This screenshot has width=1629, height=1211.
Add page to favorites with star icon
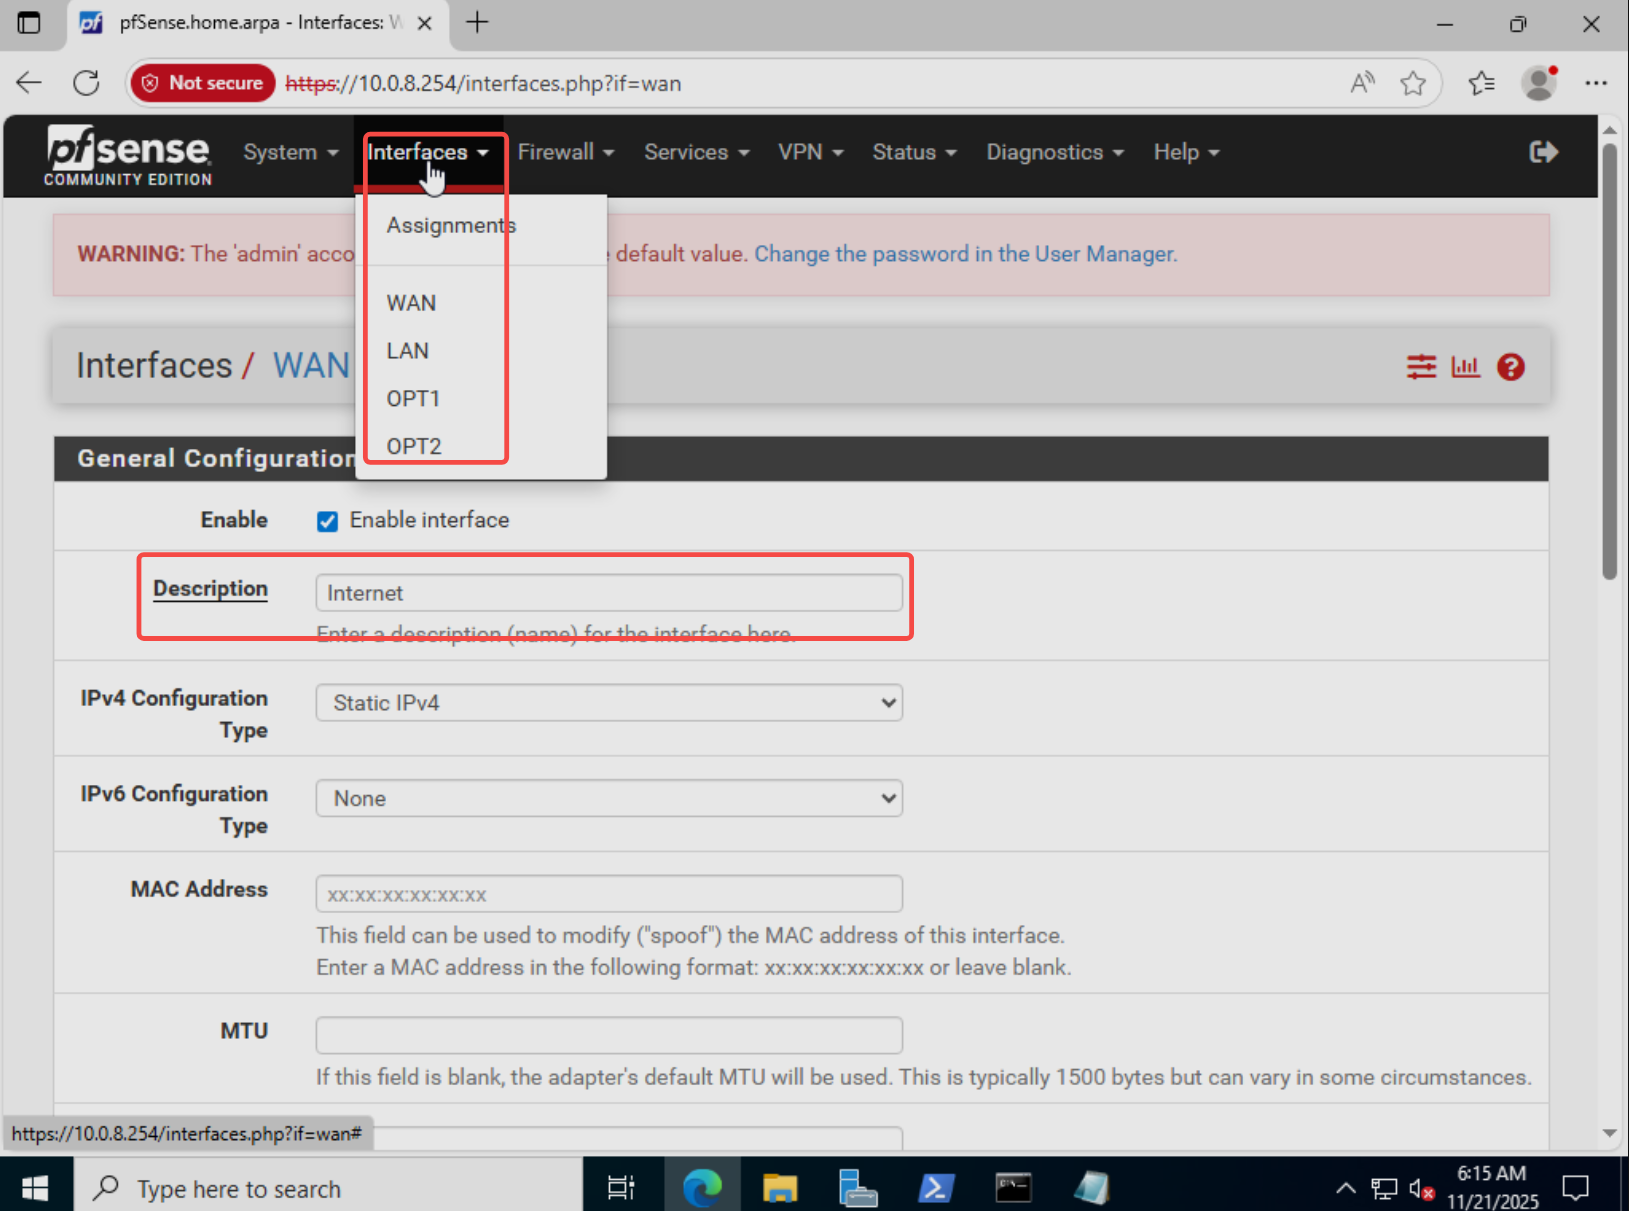[x=1412, y=83]
